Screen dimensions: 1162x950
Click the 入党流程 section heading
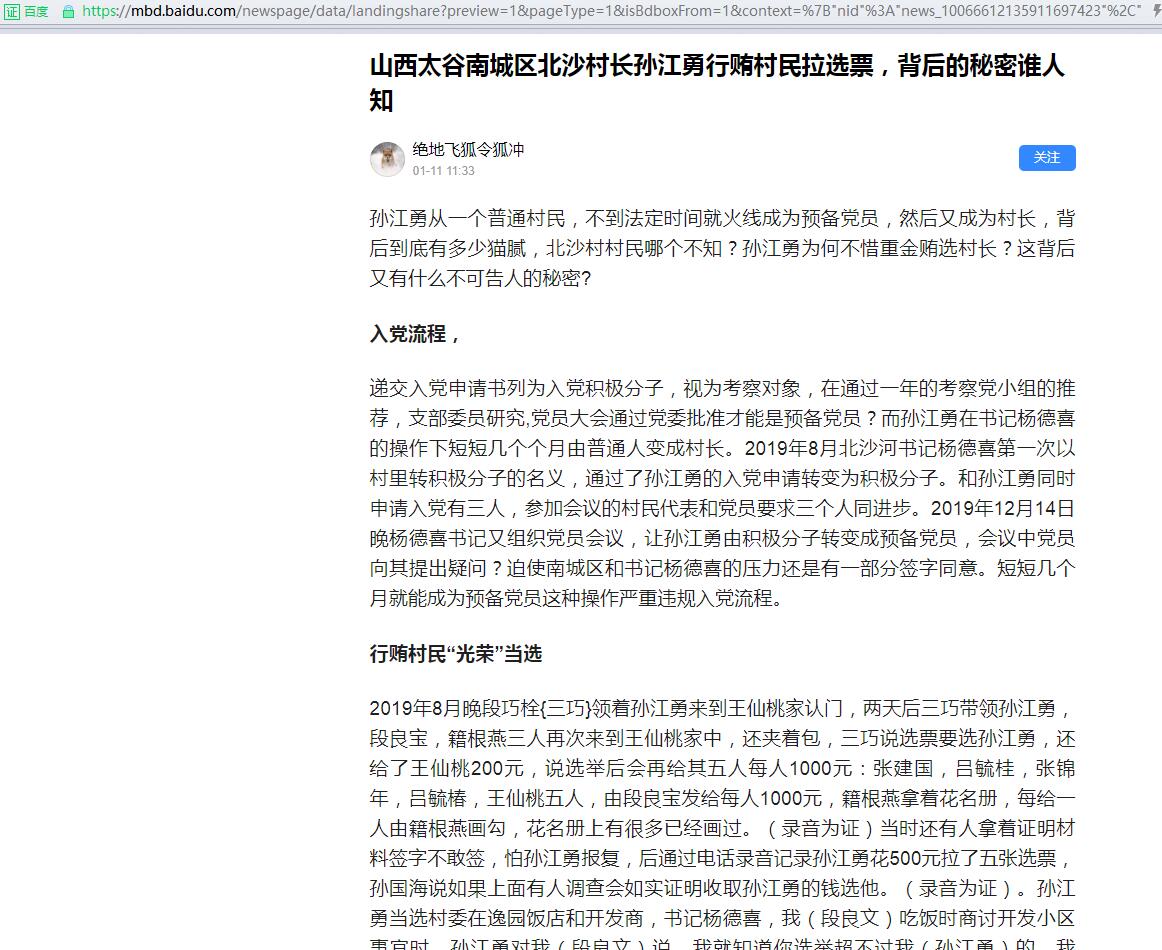[x=415, y=334]
